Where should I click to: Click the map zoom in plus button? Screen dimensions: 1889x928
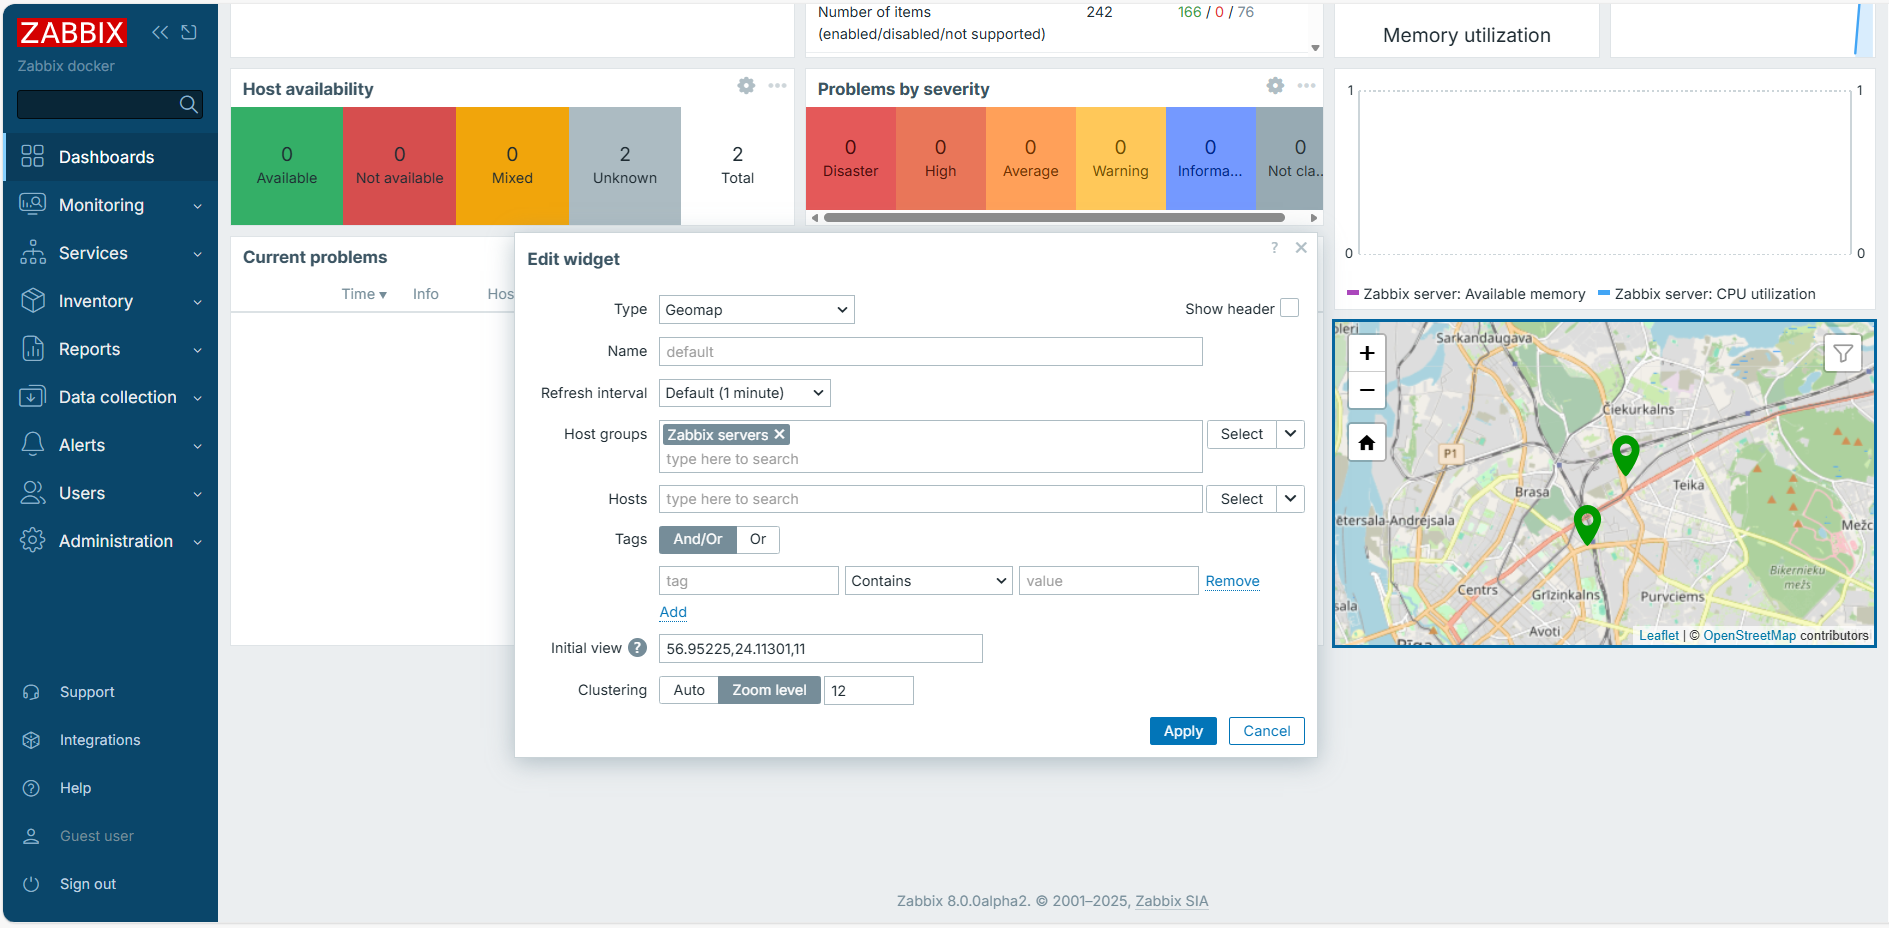pos(1366,353)
